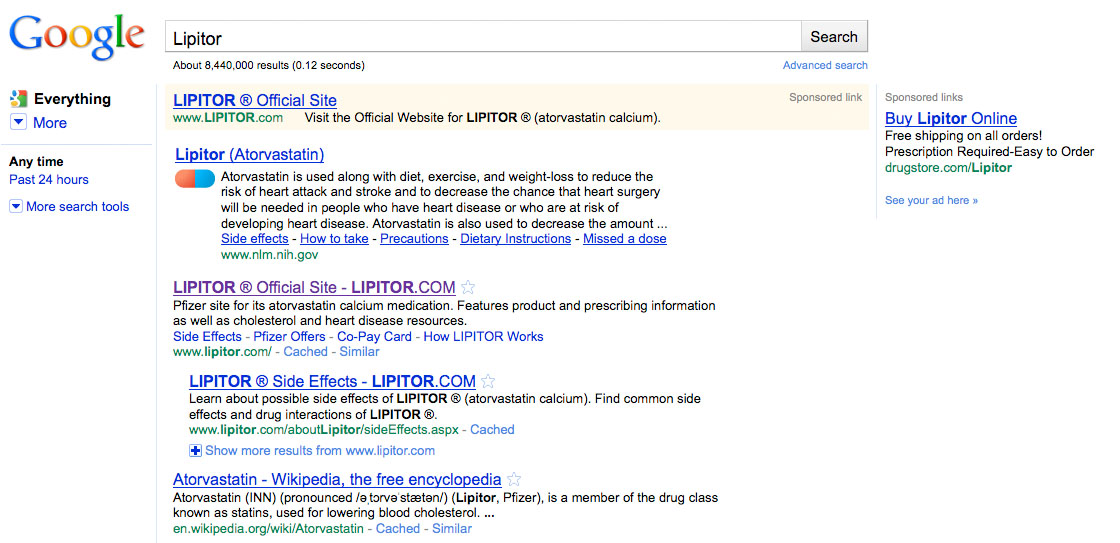Open More search tools link
Screen dimensions: 1120x543
78,207
